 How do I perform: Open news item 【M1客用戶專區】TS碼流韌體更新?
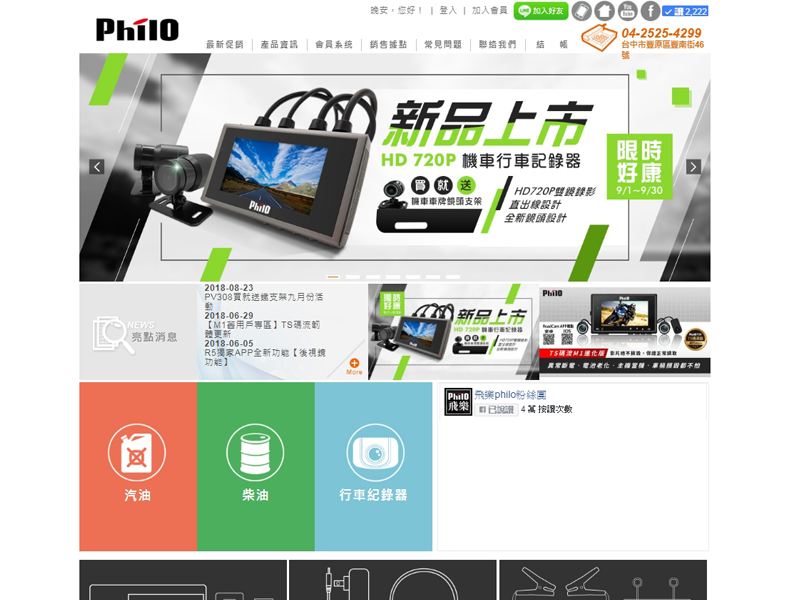262,329
